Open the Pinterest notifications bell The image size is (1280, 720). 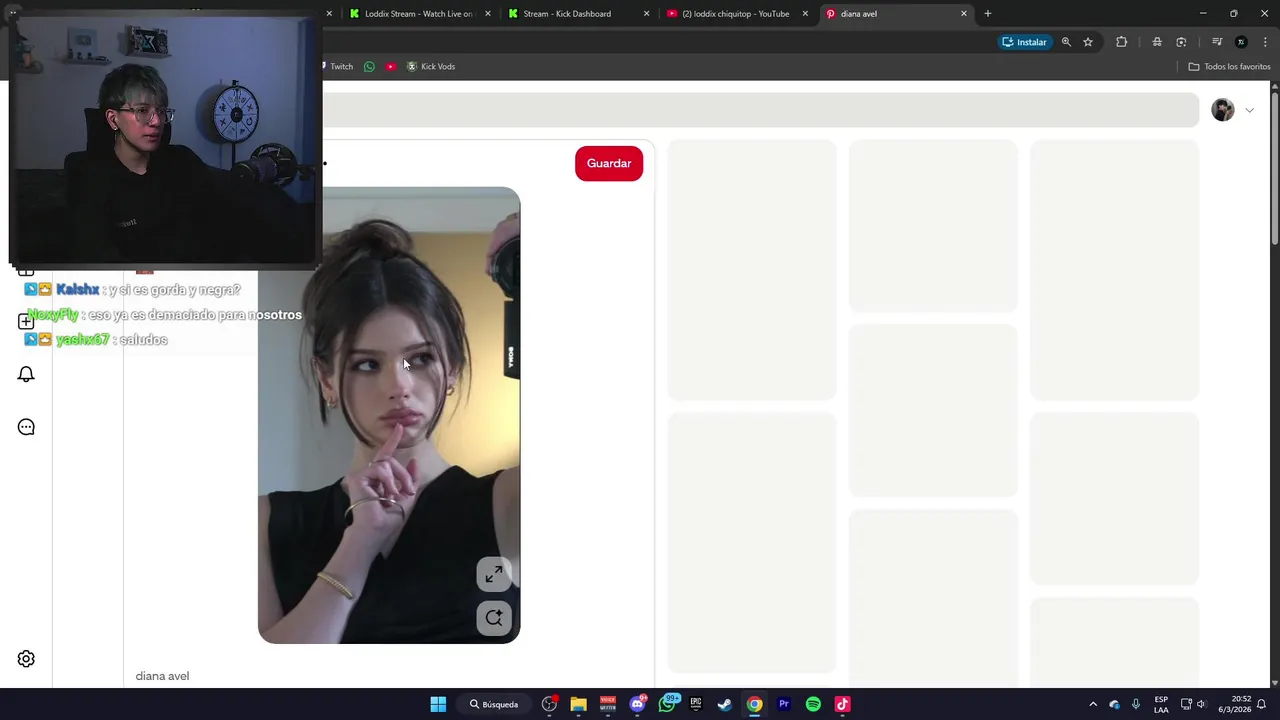pyautogui.click(x=26, y=374)
